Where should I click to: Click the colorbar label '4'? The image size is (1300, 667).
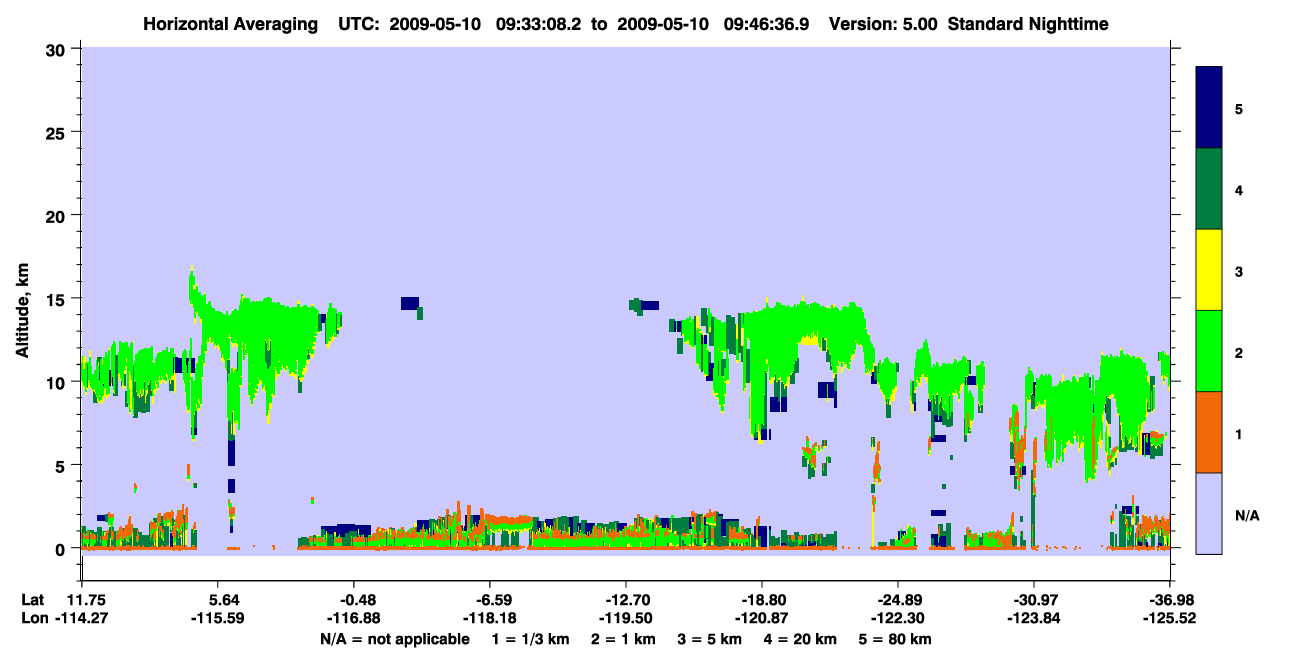pos(1239,189)
